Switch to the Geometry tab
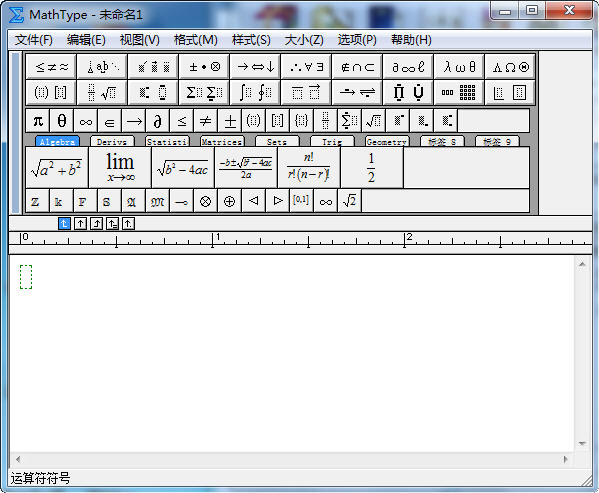Viewport: 599px width, 493px height. [387, 141]
